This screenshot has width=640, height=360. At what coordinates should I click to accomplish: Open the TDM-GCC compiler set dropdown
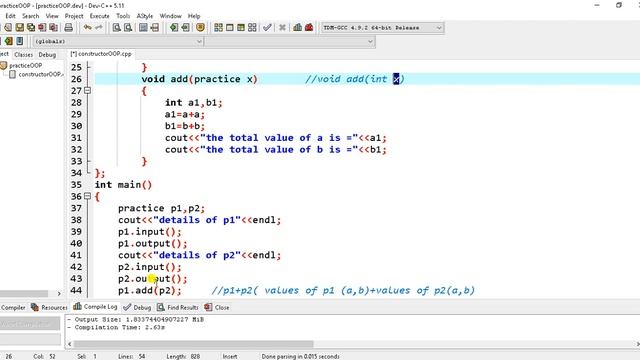pos(382,28)
